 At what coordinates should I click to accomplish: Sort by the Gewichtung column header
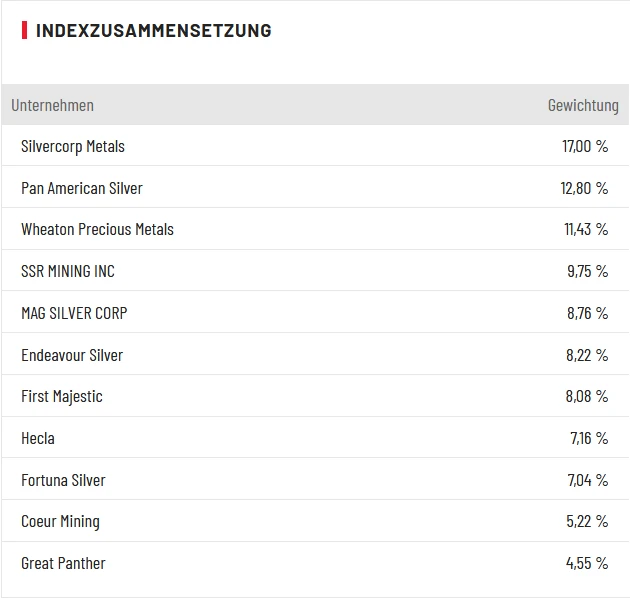coord(583,105)
